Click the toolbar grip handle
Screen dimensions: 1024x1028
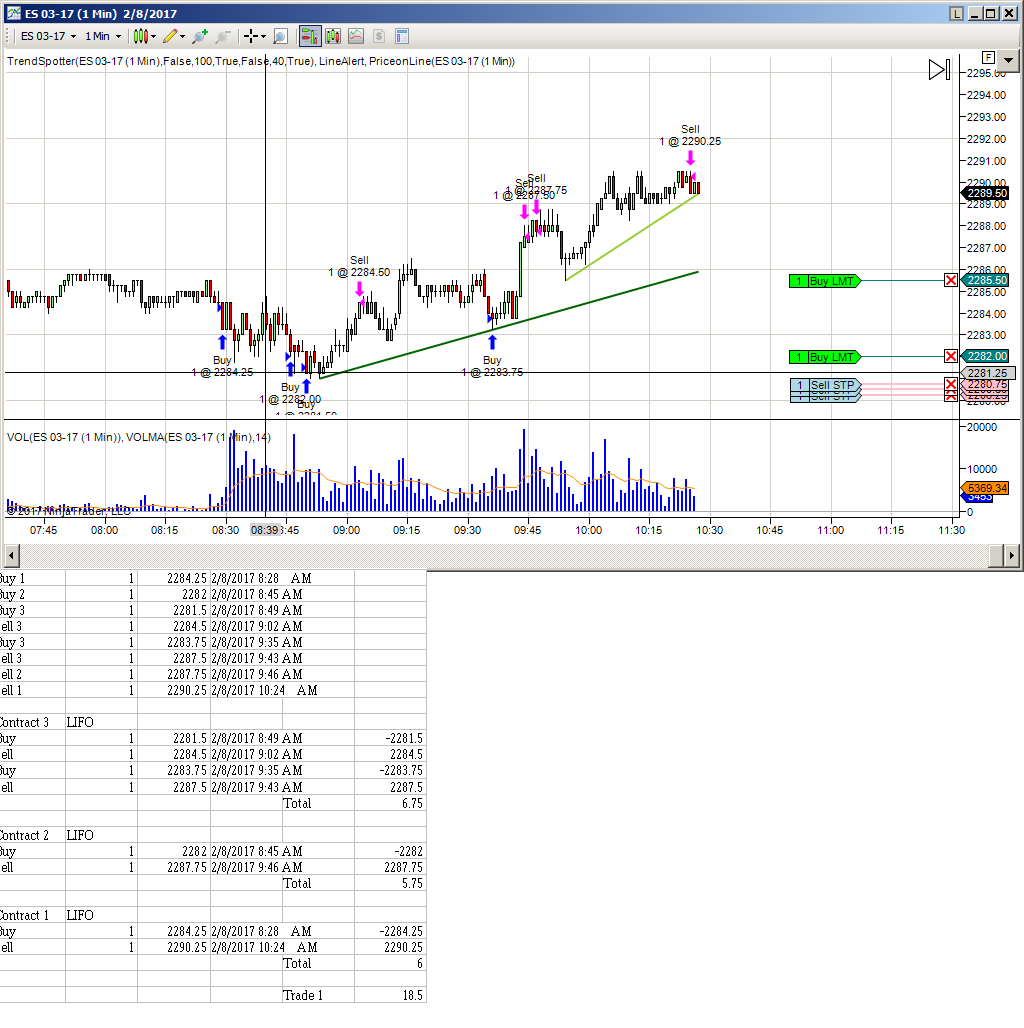pos(9,36)
